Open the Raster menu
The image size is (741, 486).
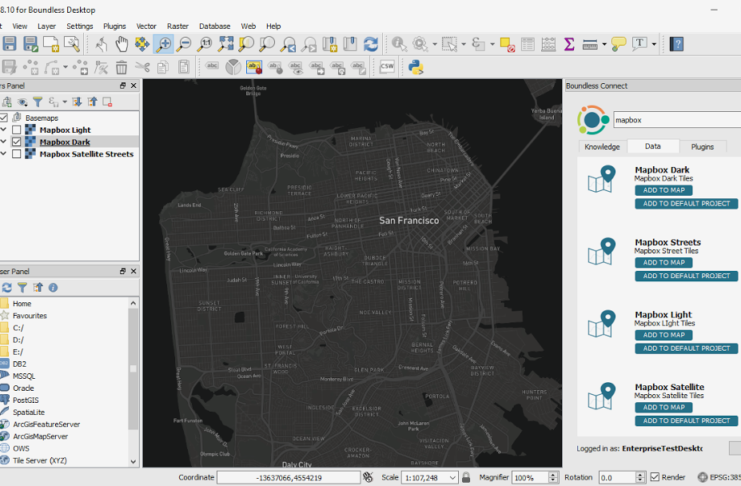coord(178,26)
